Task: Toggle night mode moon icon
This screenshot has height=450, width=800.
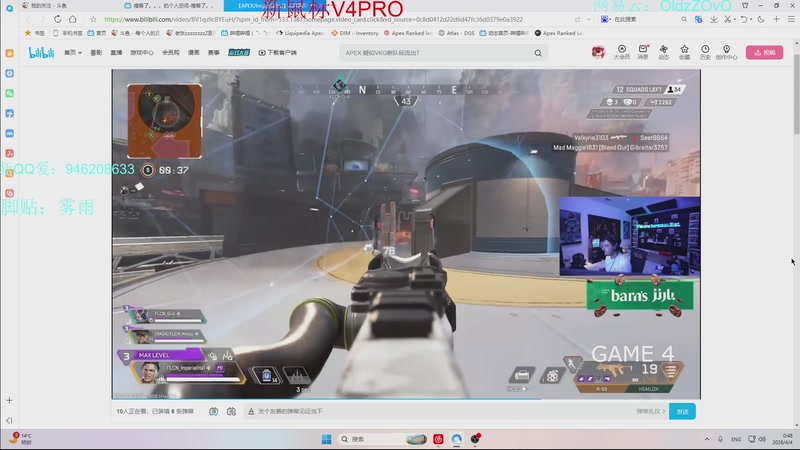Action: [761, 19]
